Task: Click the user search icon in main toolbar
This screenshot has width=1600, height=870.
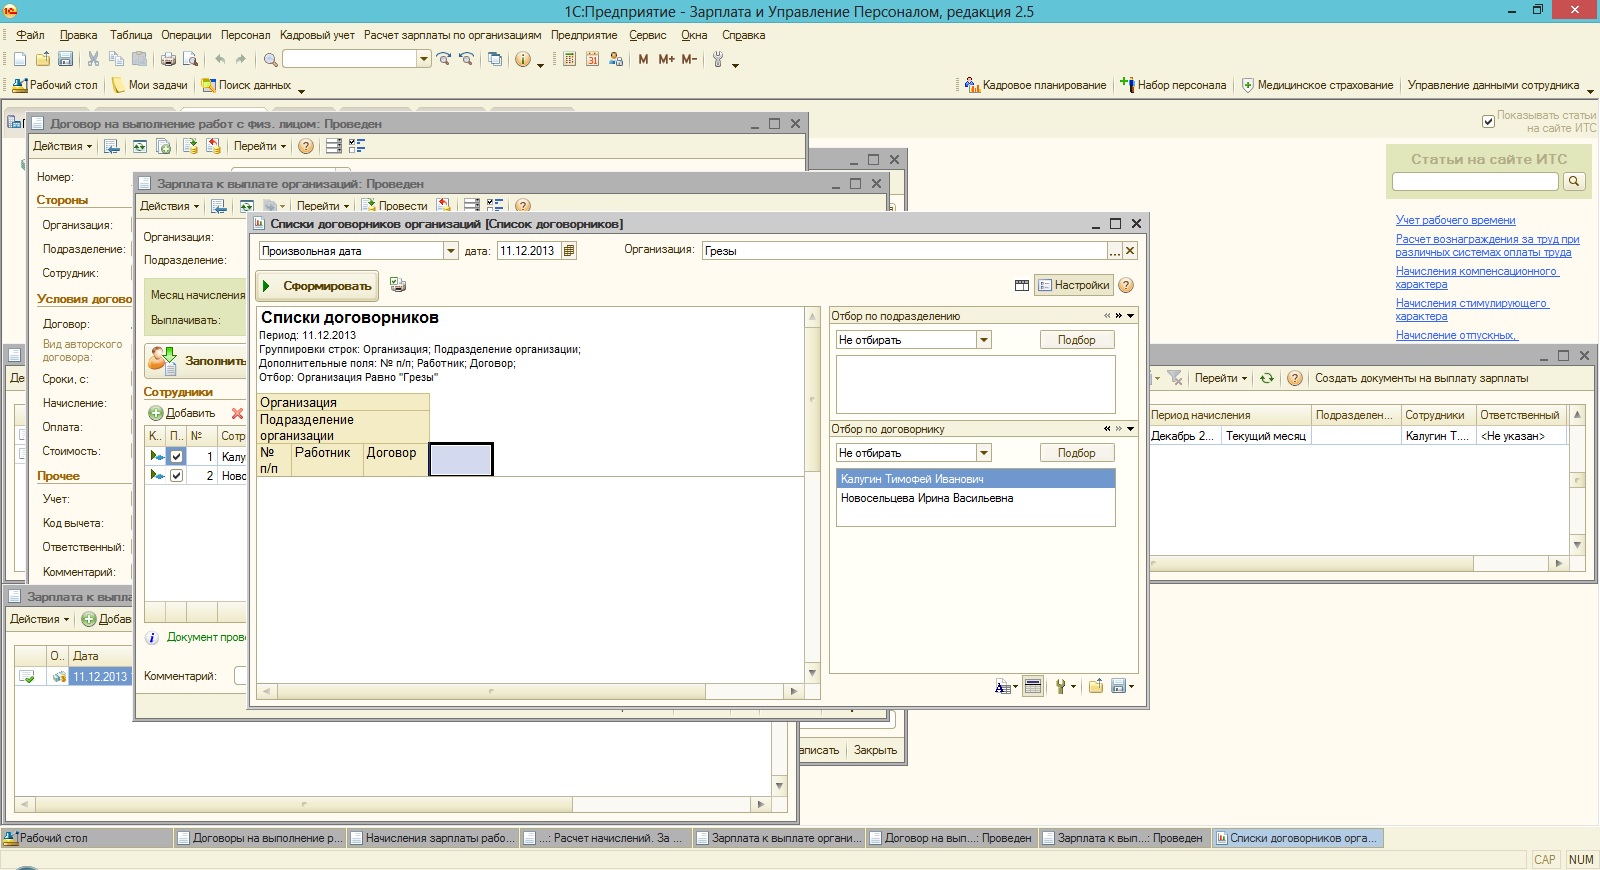Action: (x=616, y=60)
